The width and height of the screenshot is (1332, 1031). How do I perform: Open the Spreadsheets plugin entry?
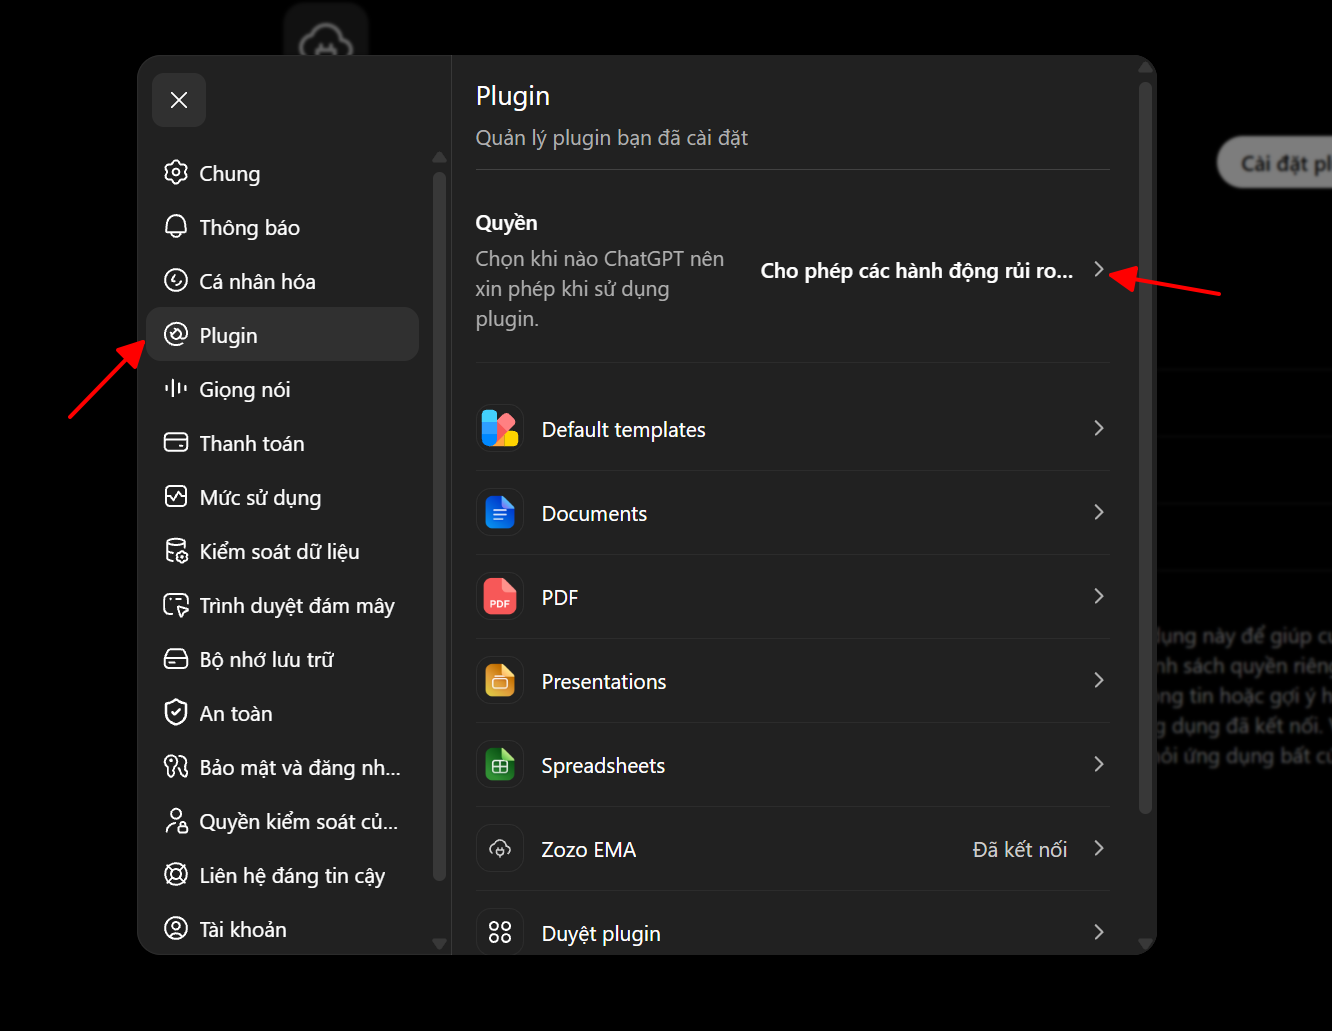pos(793,765)
